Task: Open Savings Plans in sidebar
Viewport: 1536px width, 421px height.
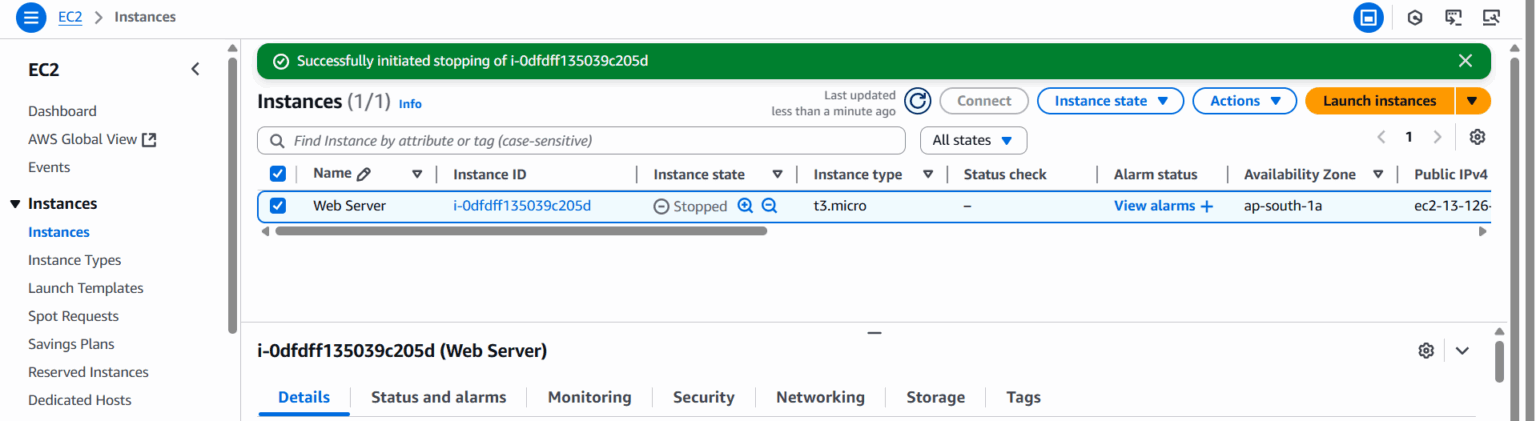Action: [71, 344]
